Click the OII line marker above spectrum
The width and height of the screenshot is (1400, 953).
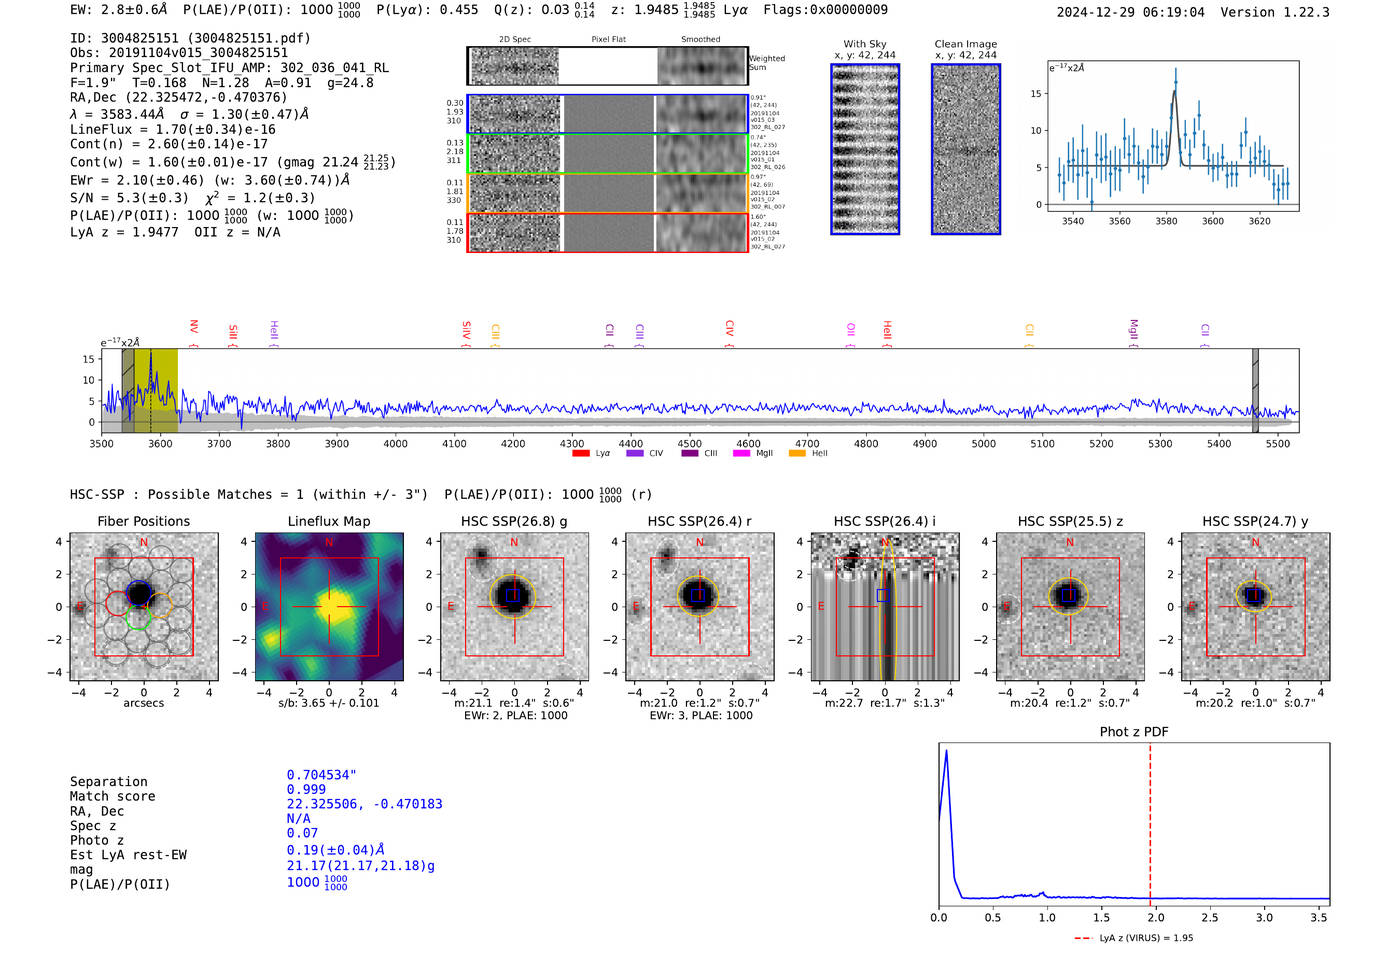pos(851,334)
